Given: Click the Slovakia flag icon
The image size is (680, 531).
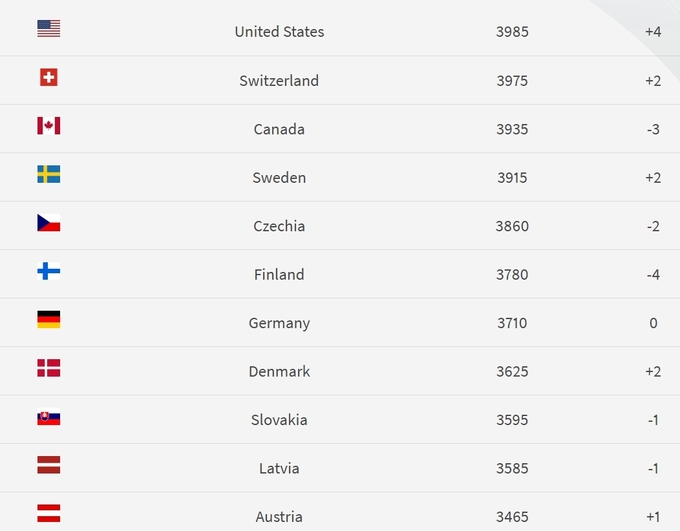Looking at the screenshot, I should 48,417.
